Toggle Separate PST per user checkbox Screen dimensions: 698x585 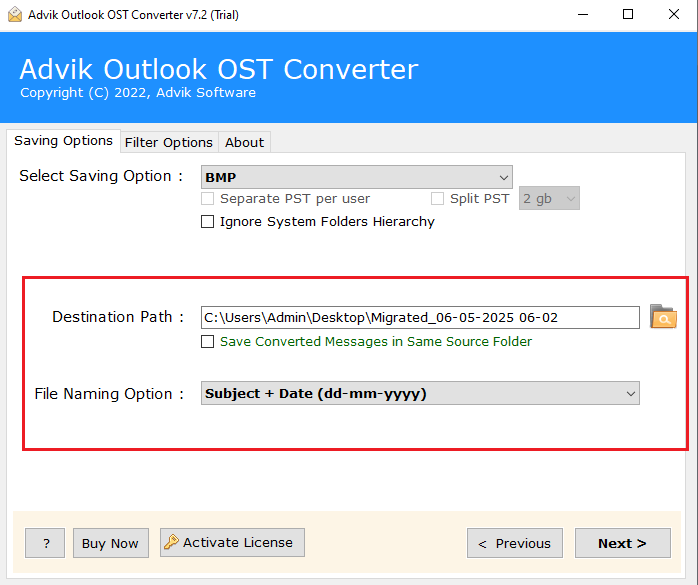coord(207,198)
